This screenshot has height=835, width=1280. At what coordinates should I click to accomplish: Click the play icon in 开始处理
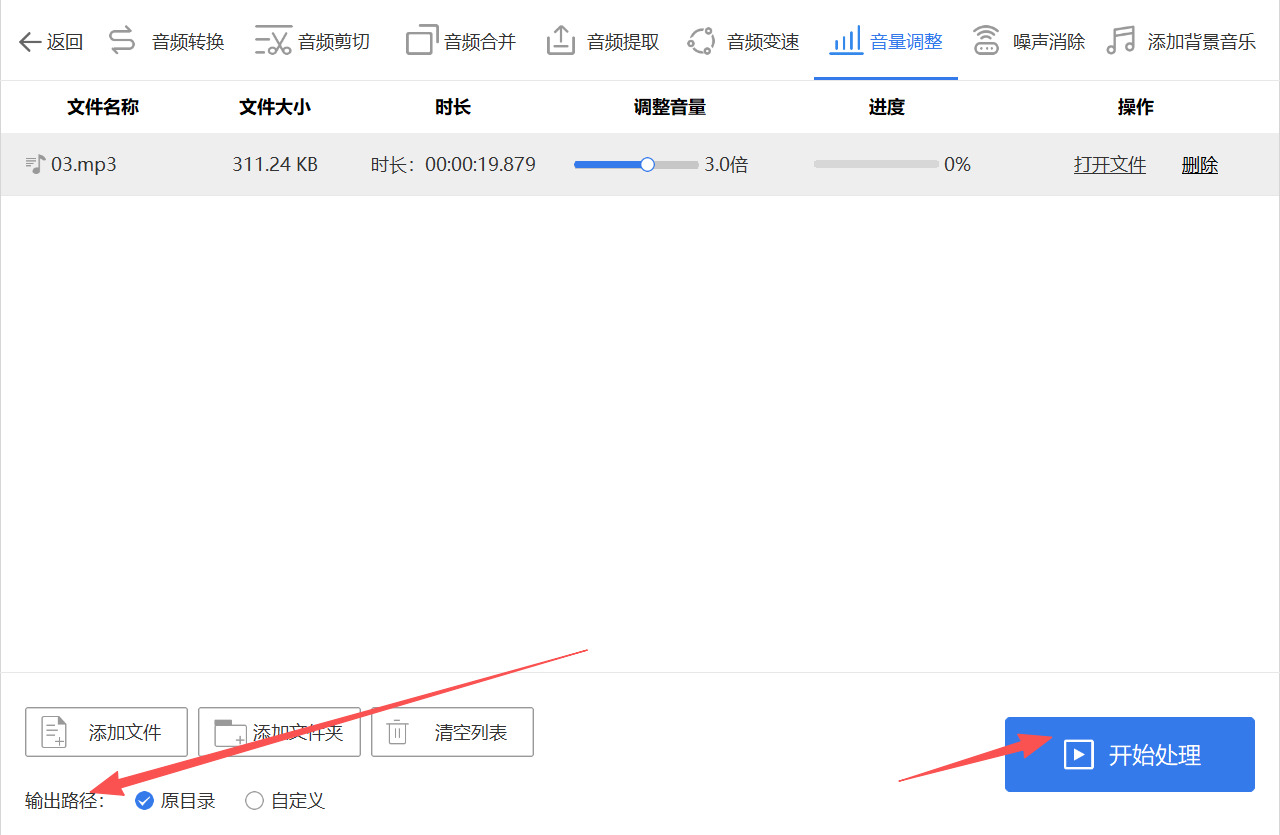pyautogui.click(x=1078, y=755)
